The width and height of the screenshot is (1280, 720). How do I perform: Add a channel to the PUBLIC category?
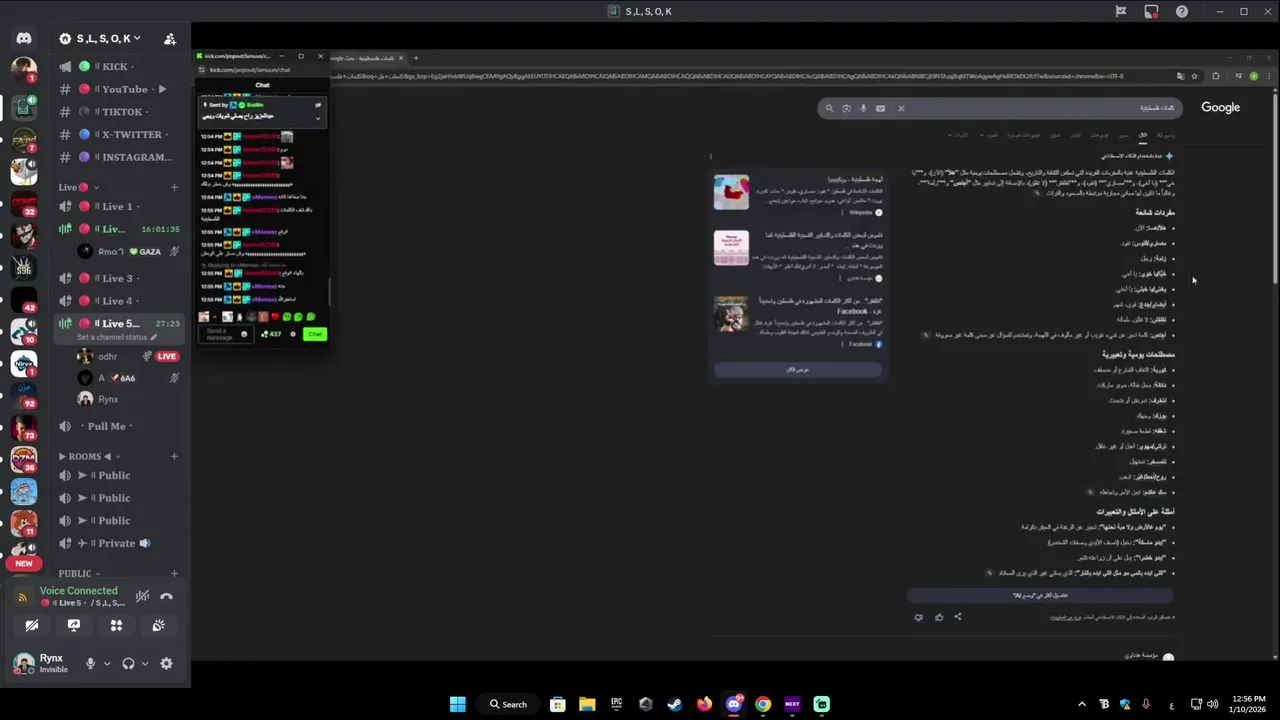(x=174, y=573)
